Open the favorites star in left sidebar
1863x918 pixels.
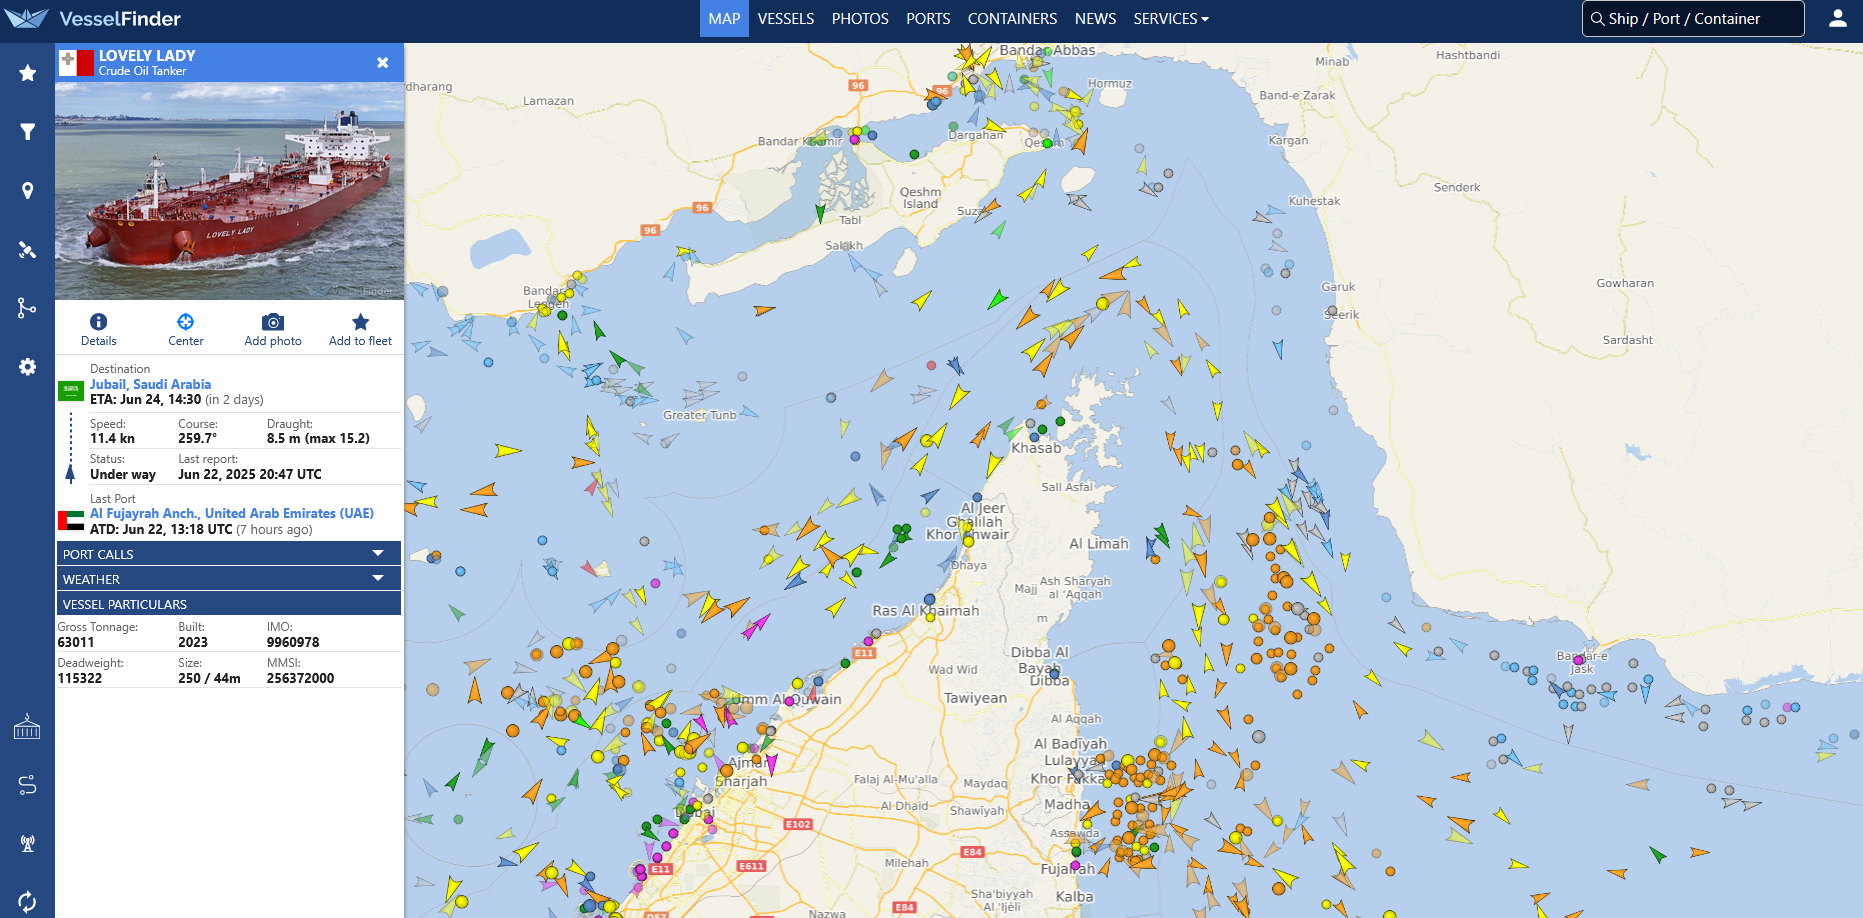coord(27,73)
